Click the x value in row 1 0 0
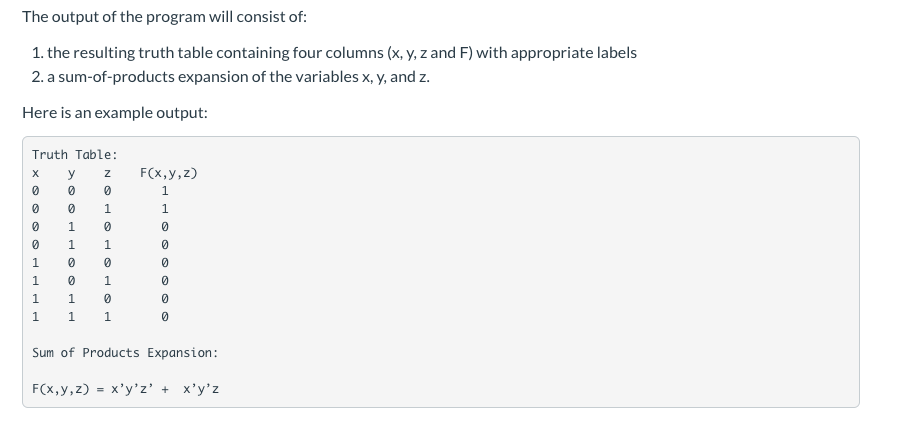This screenshot has height=421, width=923. (35, 263)
